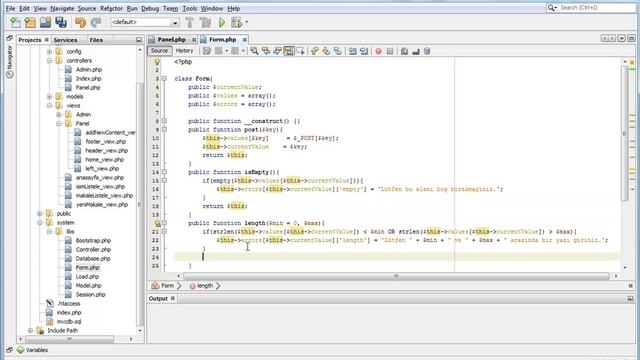Click the Clean and Build icon
The width and height of the screenshot is (640, 360).
point(205,22)
